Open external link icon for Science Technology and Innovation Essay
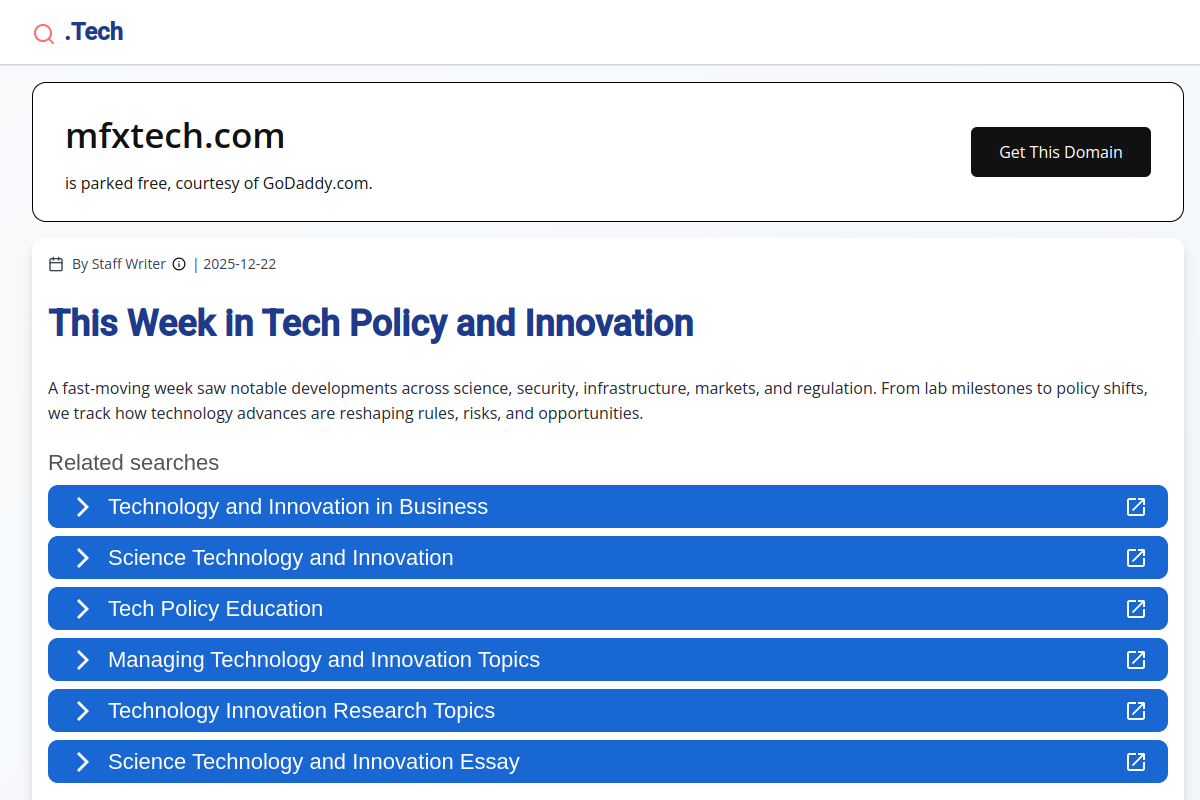The height and width of the screenshot is (800, 1200). click(x=1136, y=761)
